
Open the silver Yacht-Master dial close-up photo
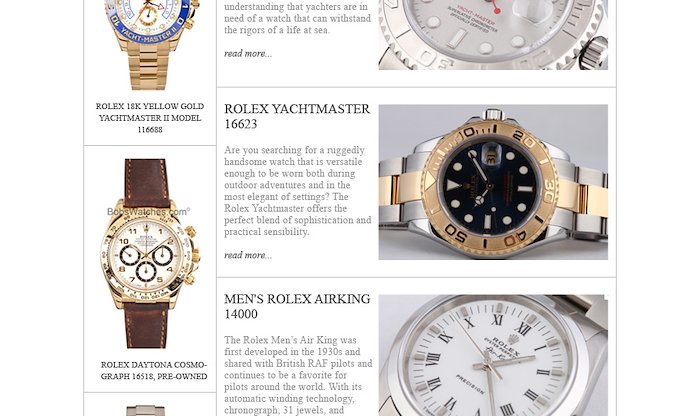point(493,35)
